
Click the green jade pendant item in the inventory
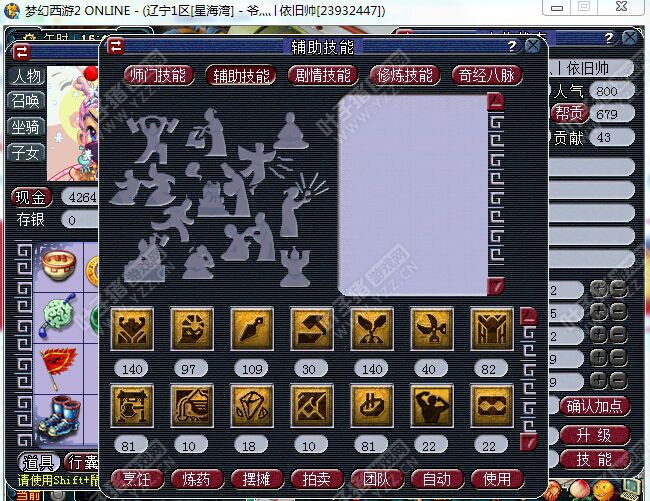tap(59, 317)
